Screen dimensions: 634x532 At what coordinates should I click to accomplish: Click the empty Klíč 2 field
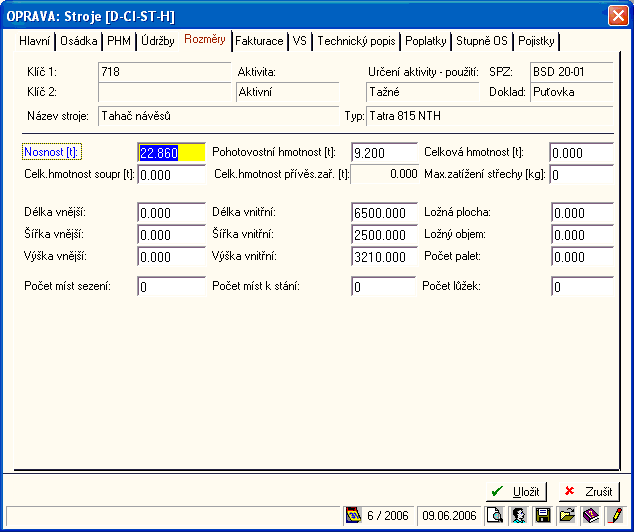[x=165, y=92]
